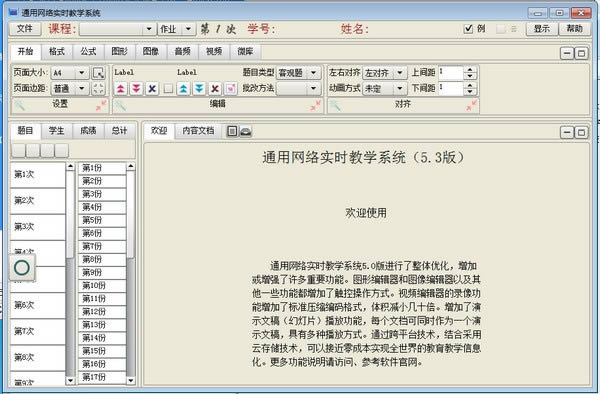Toggle the small empty checkbox in edit toolbar
The height and width of the screenshot is (394, 600).
pyautogui.click(x=168, y=89)
